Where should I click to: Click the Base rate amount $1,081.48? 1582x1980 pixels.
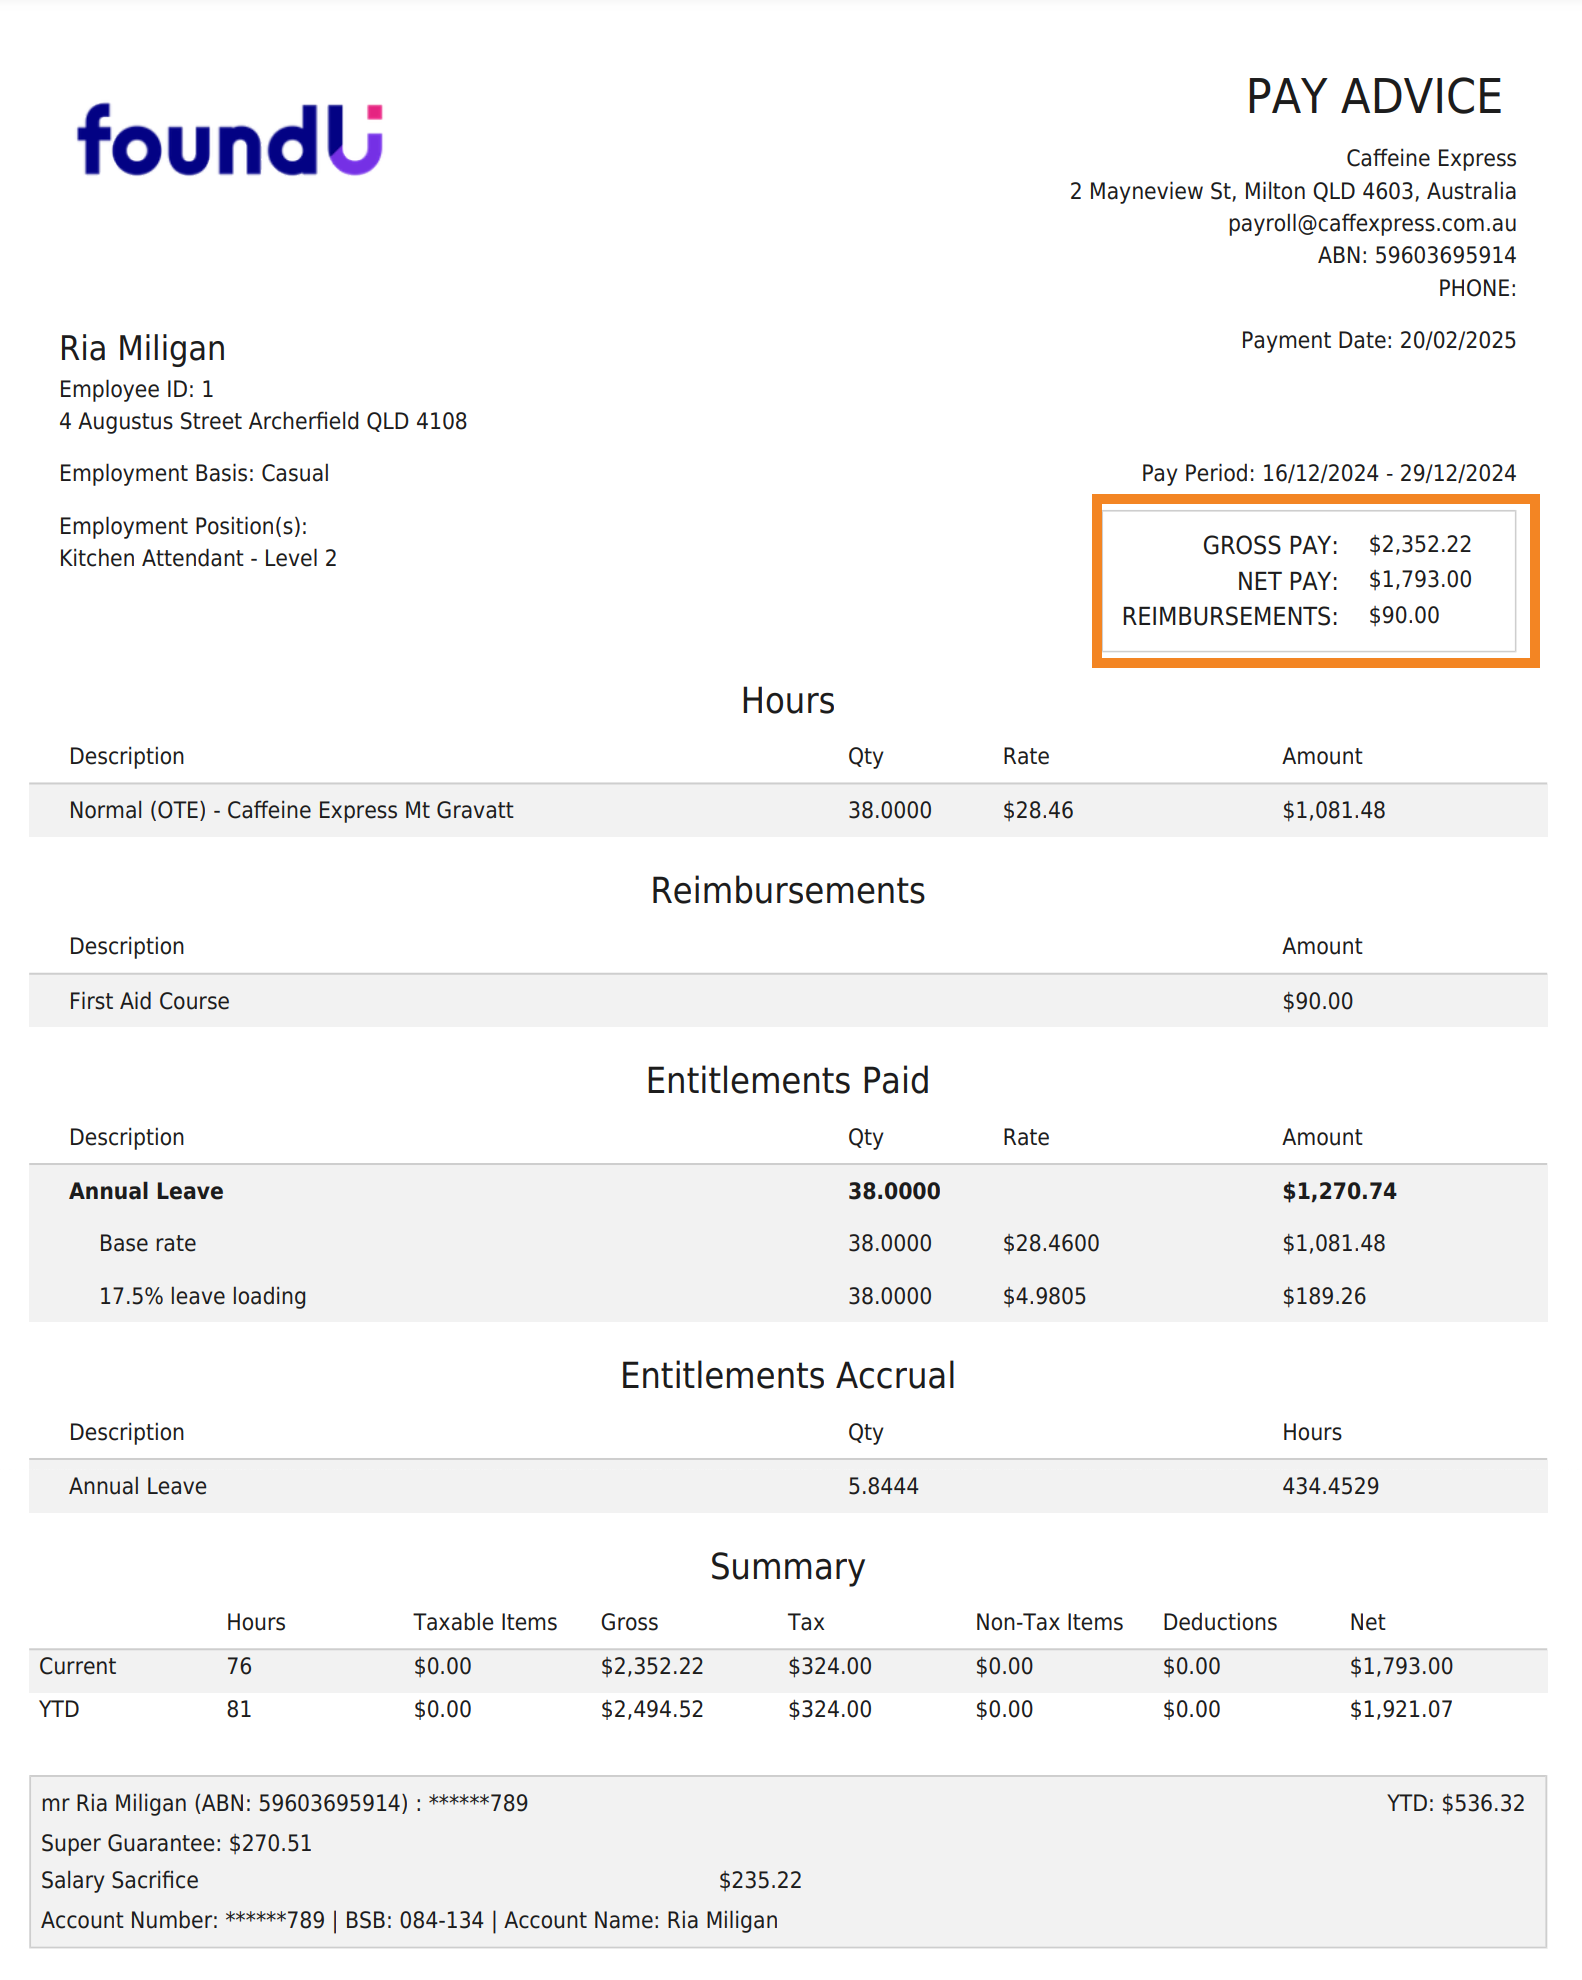[1333, 1243]
